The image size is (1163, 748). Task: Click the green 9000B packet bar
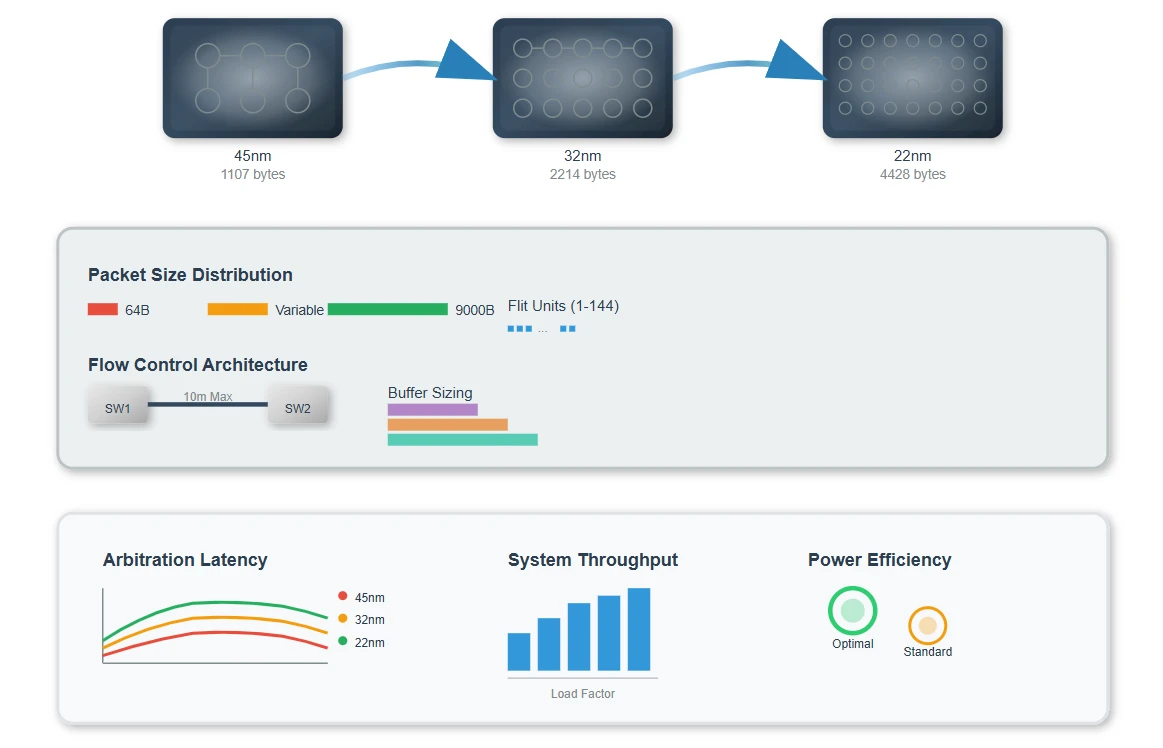(x=388, y=309)
